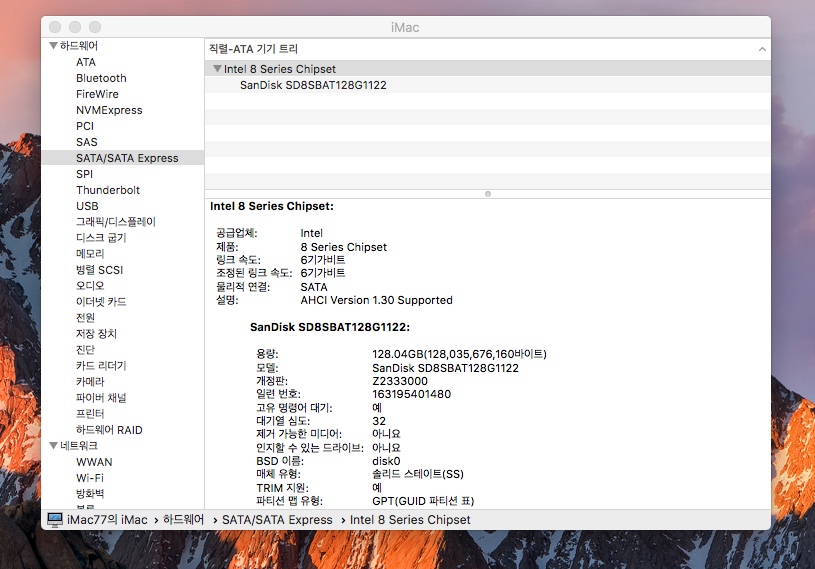Collapse the 네트워크 section triangle
This screenshot has width=815, height=569.
pyautogui.click(x=52, y=446)
